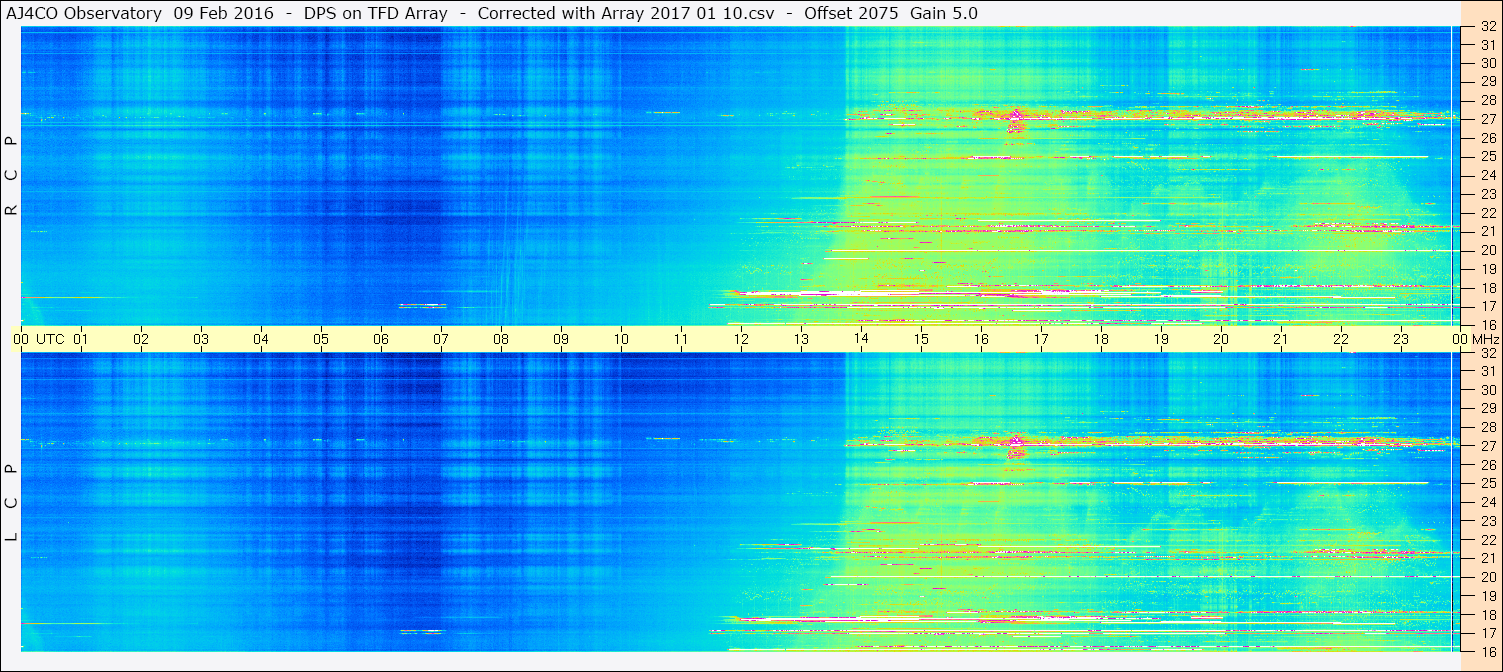
Task: Click the 14 hour tick on the UTC axis
Action: point(861,339)
